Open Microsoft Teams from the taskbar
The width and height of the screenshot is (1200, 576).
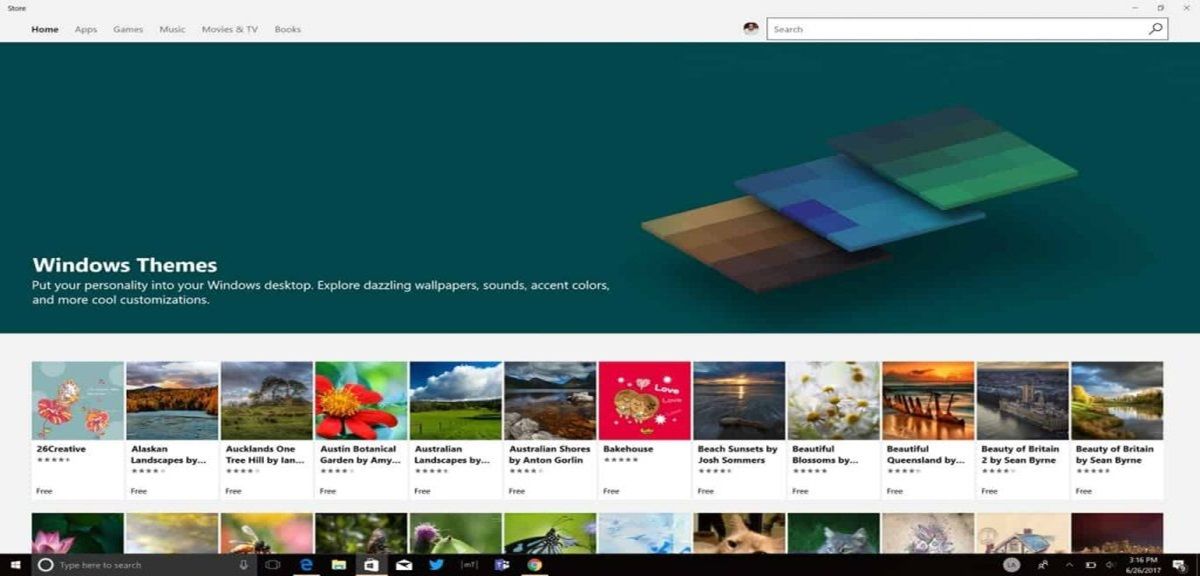[x=502, y=565]
